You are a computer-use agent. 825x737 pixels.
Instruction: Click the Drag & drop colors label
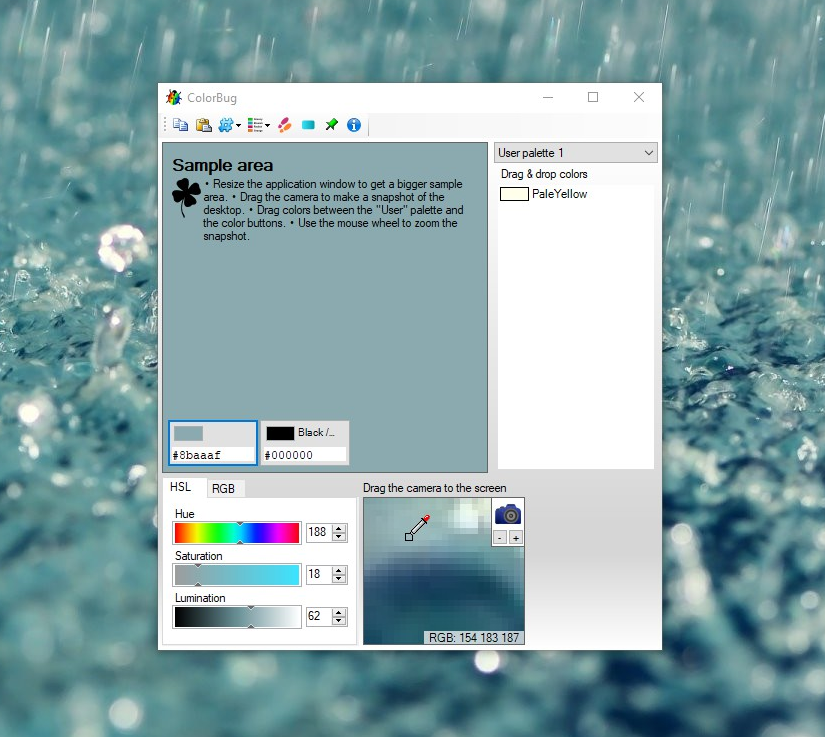coord(544,174)
